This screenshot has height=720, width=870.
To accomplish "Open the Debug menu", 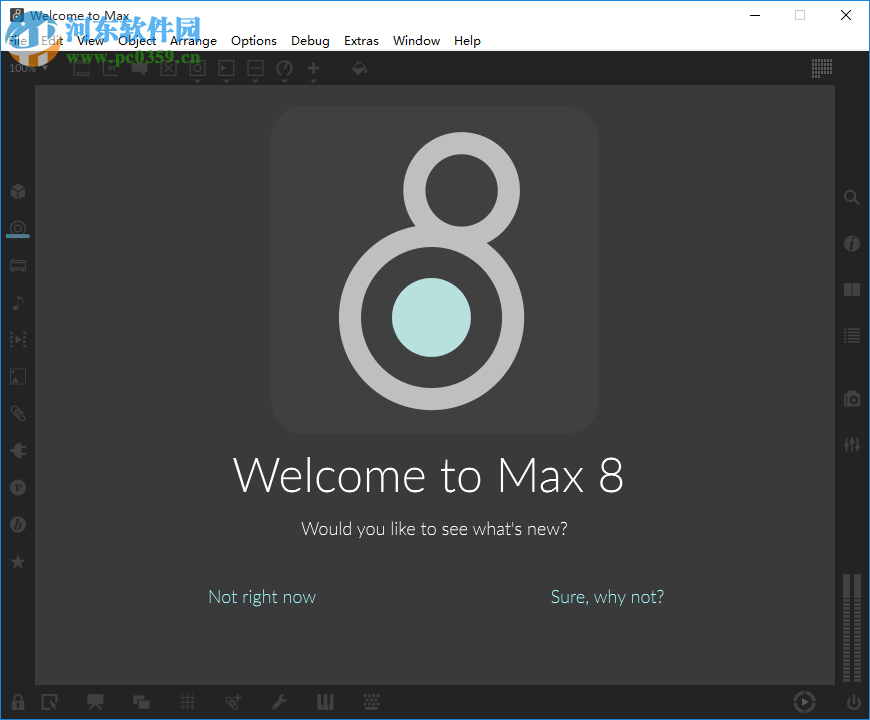I will tap(310, 40).
